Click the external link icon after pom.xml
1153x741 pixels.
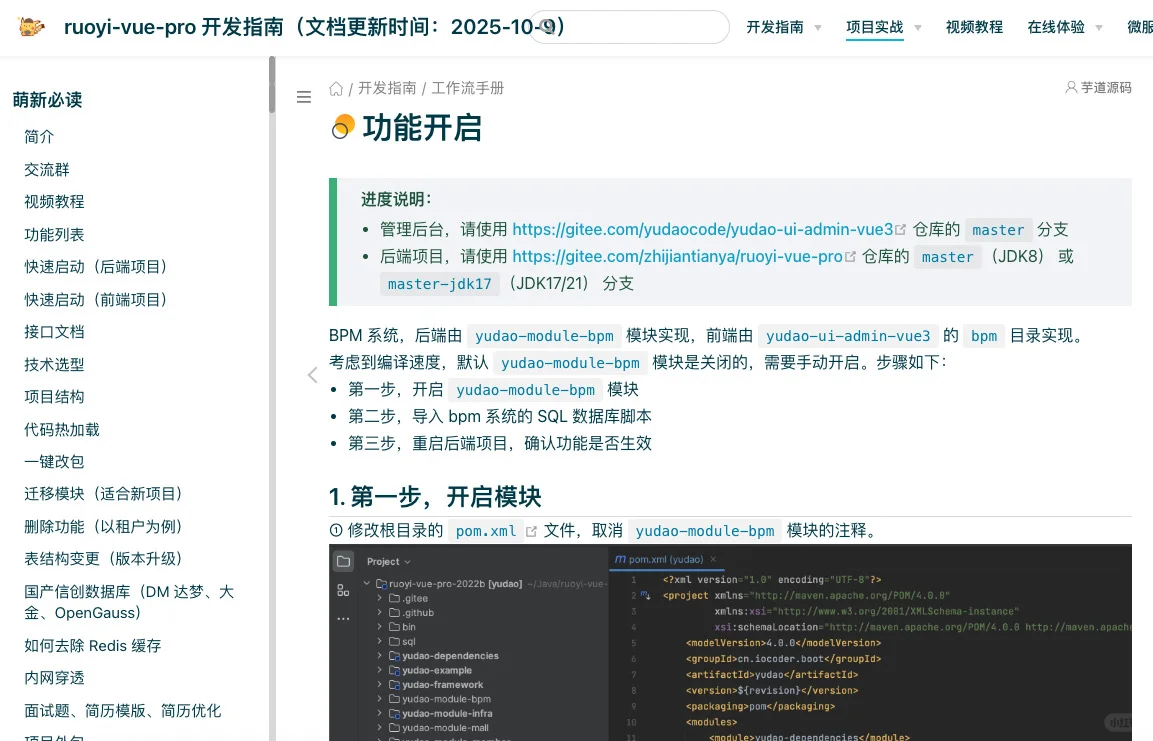532,531
